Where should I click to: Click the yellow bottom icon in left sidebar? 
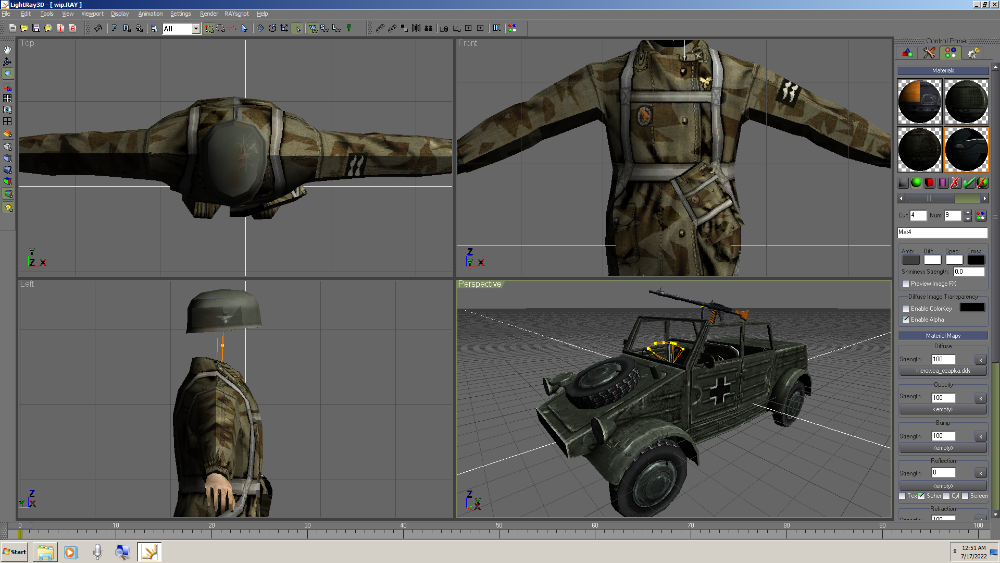click(8, 208)
